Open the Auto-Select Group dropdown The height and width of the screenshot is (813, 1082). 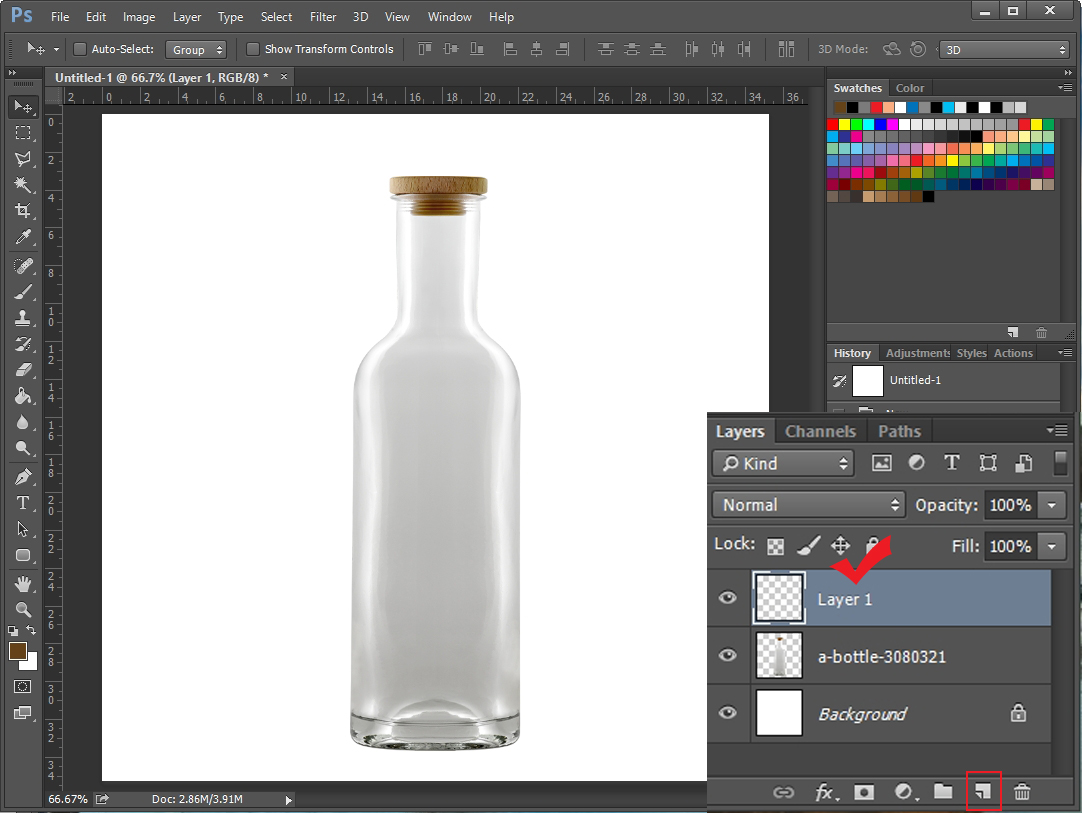(197, 50)
